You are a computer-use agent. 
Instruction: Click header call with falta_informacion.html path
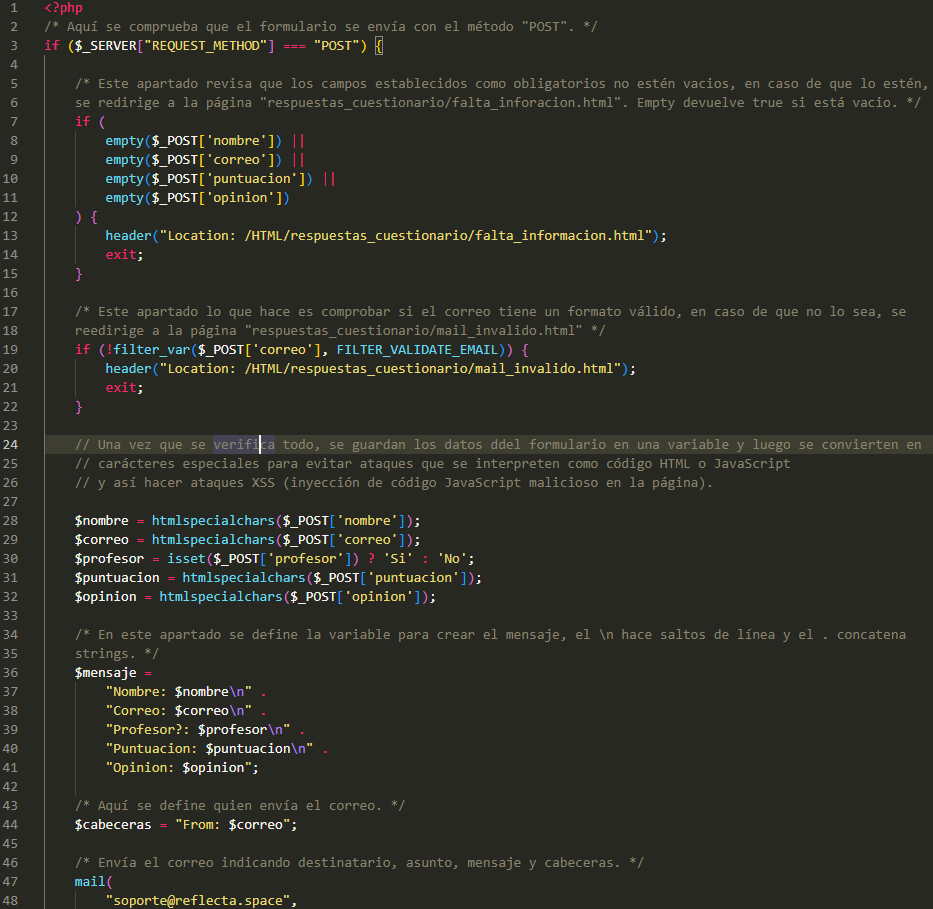(386, 236)
